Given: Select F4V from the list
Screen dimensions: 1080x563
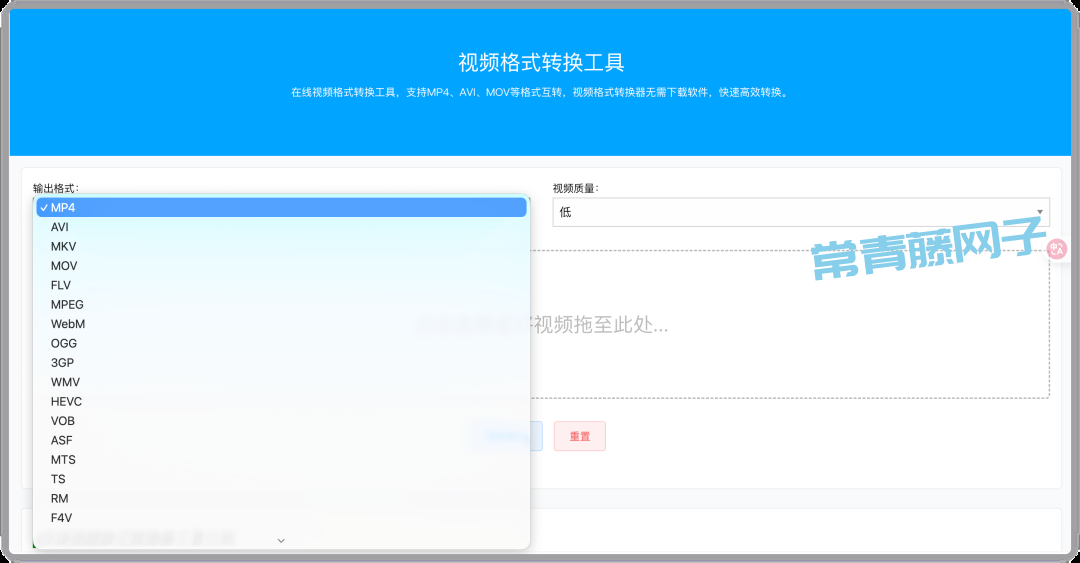Looking at the screenshot, I should click(x=61, y=518).
